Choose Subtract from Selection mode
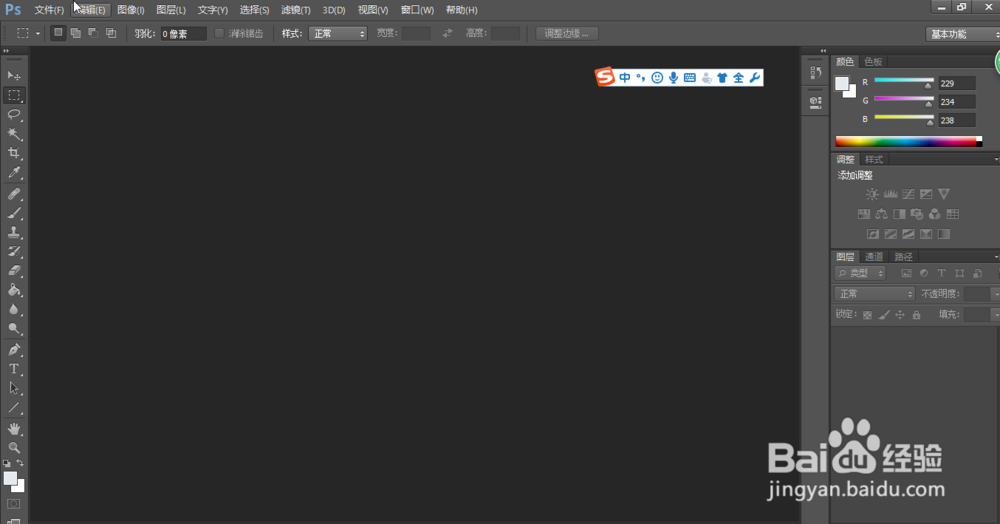1000x524 pixels. click(93, 33)
